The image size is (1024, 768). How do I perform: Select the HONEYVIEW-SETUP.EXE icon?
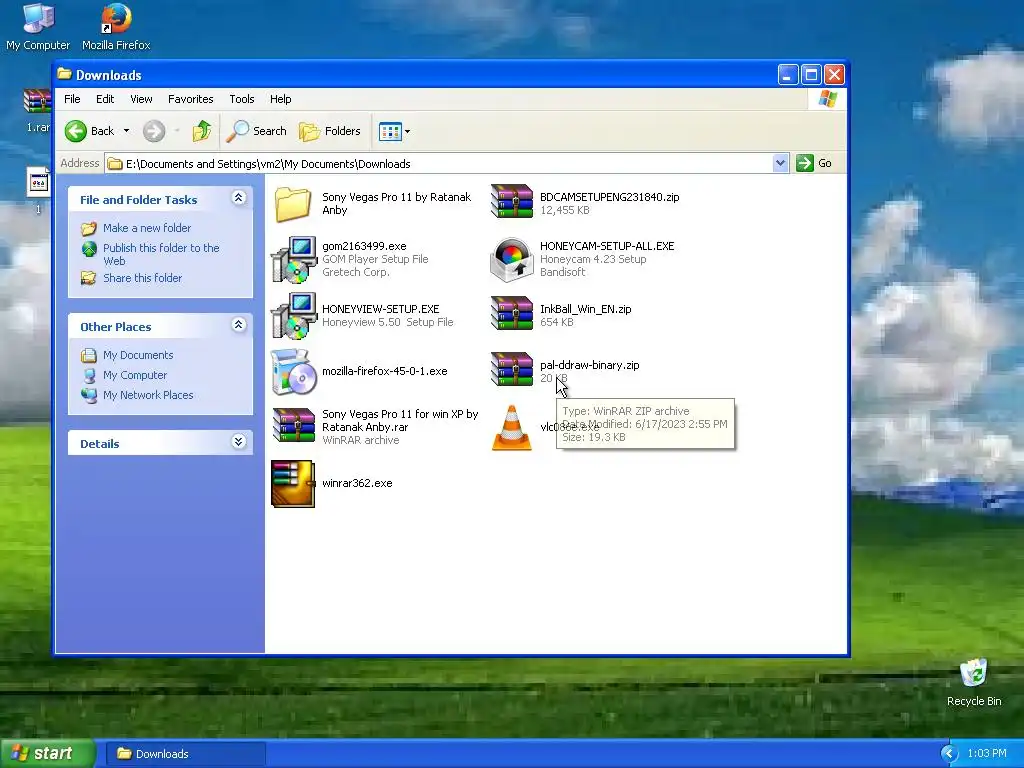[x=294, y=315]
